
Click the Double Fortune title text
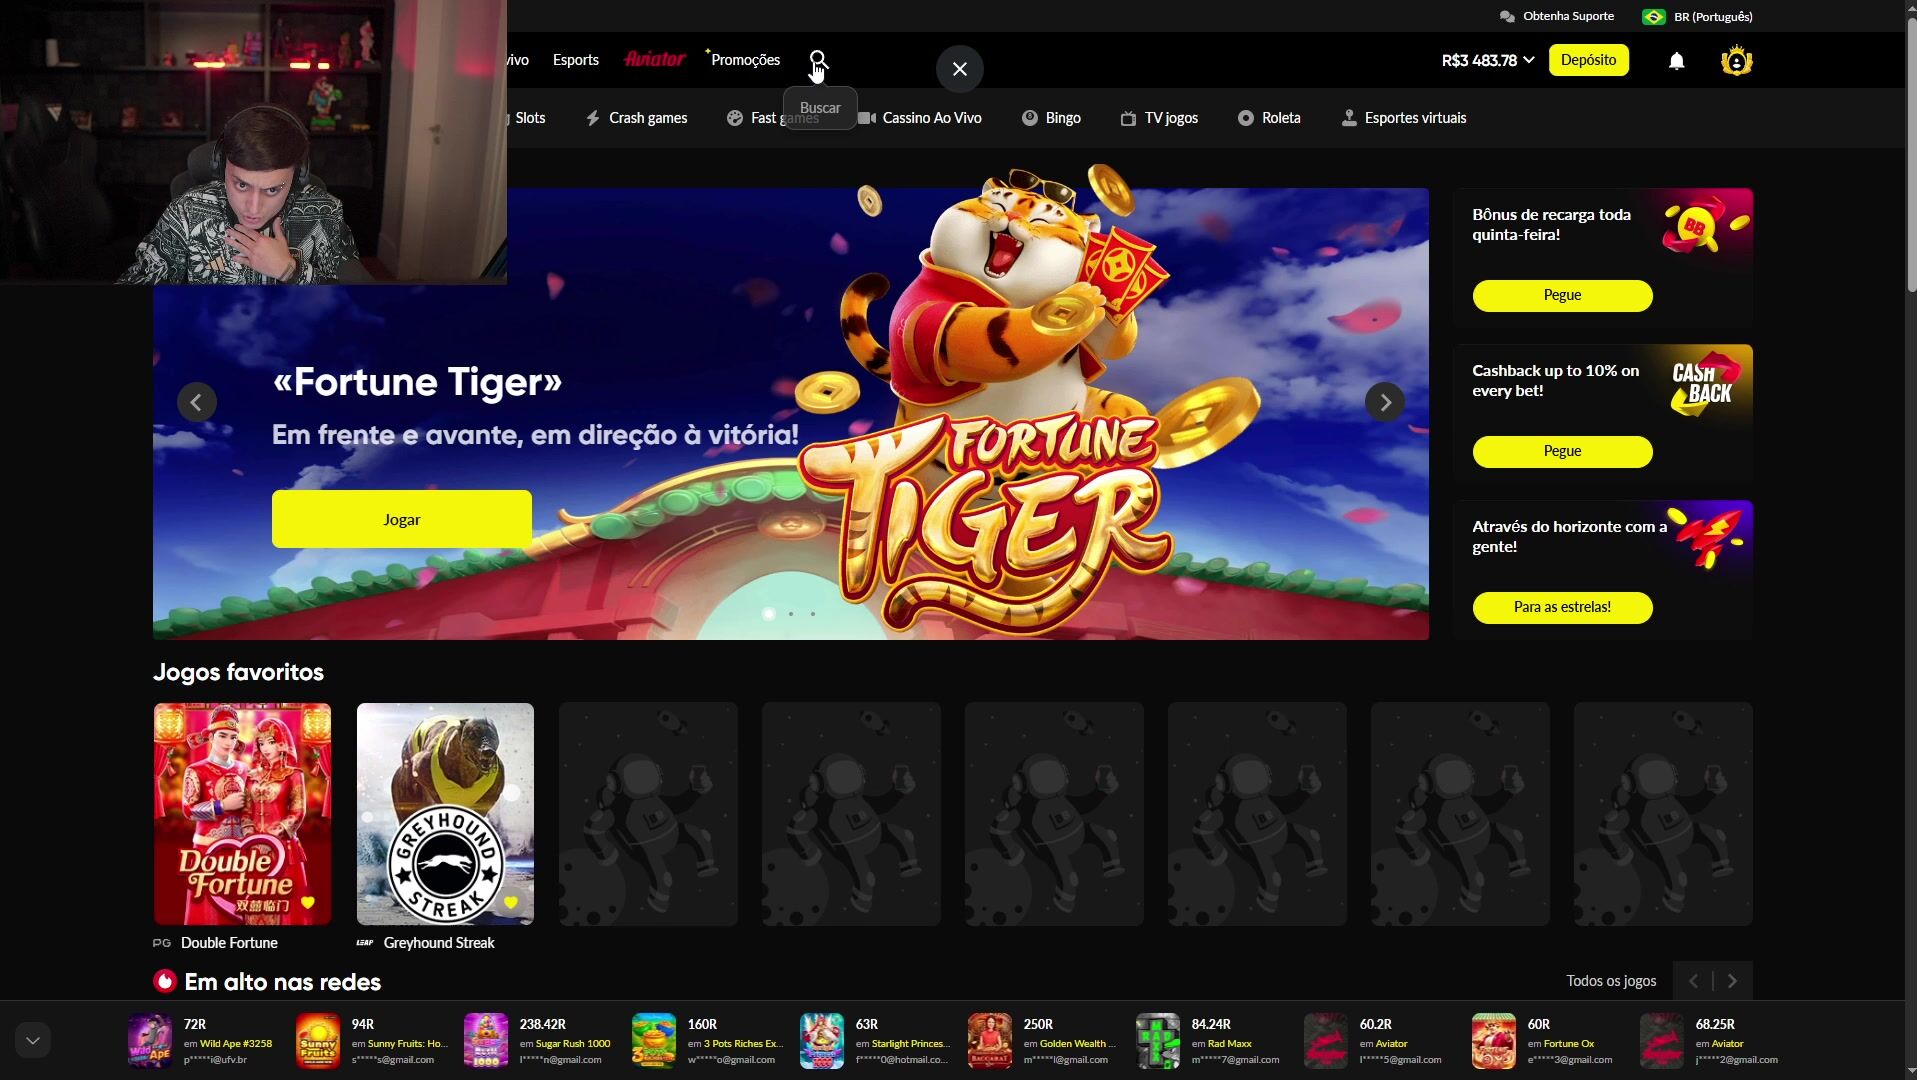(229, 943)
